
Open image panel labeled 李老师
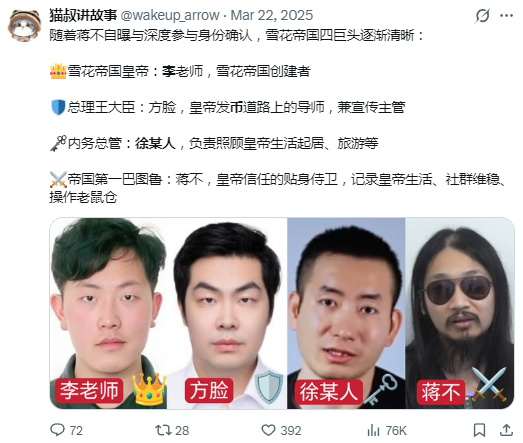(108, 313)
